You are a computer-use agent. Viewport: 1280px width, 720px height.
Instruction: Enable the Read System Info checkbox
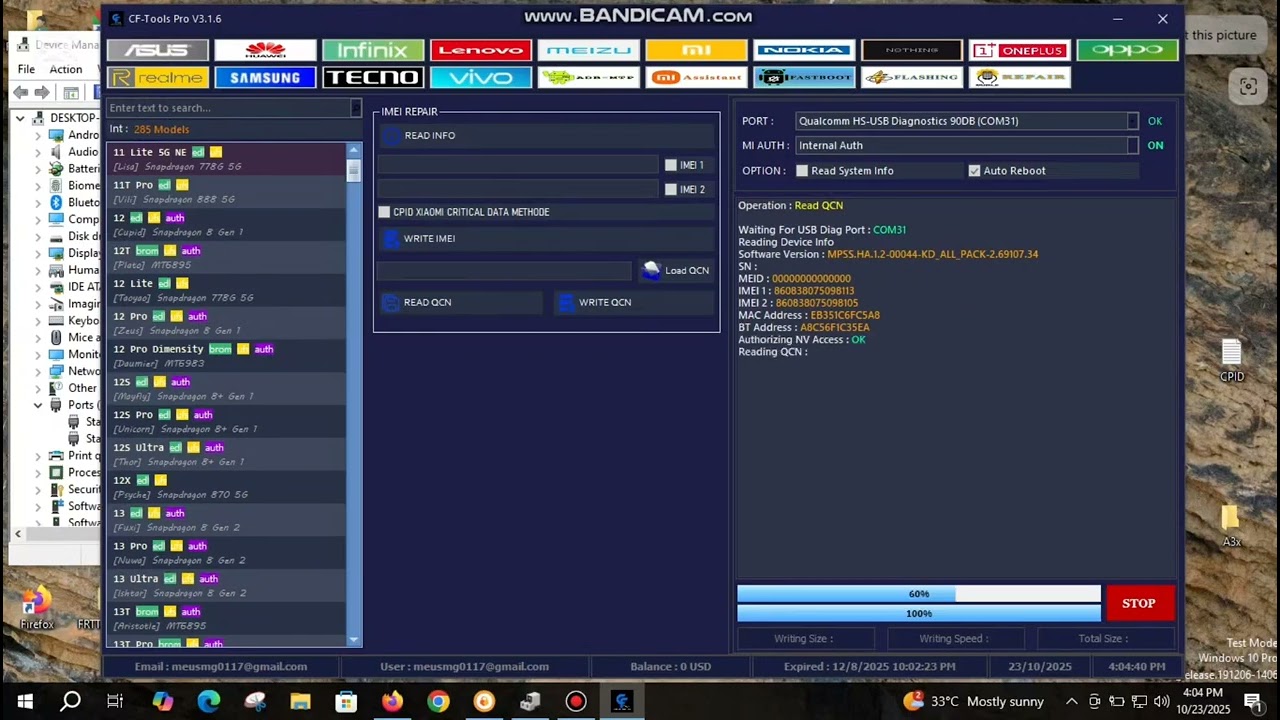(802, 171)
